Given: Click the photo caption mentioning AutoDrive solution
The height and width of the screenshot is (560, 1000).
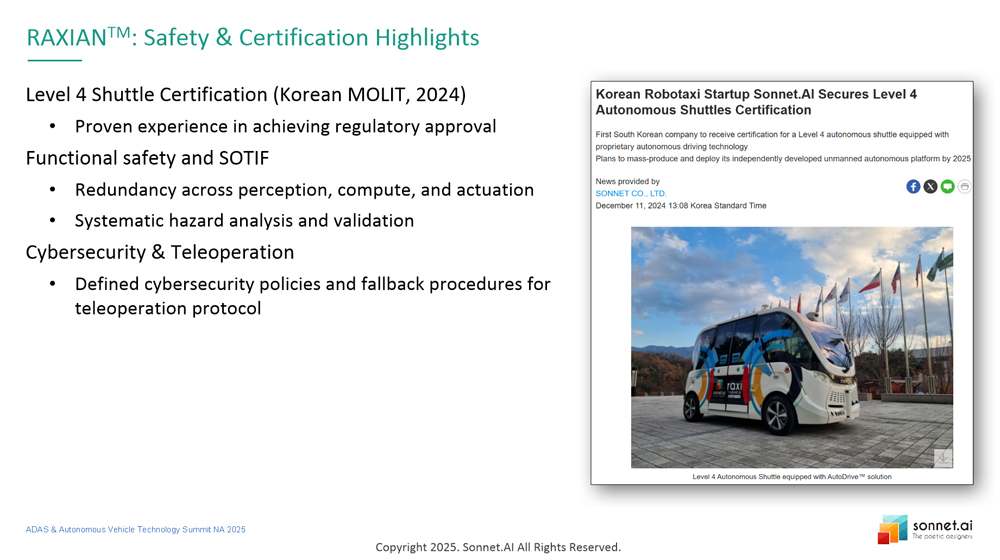Looking at the screenshot, I should click(x=791, y=477).
